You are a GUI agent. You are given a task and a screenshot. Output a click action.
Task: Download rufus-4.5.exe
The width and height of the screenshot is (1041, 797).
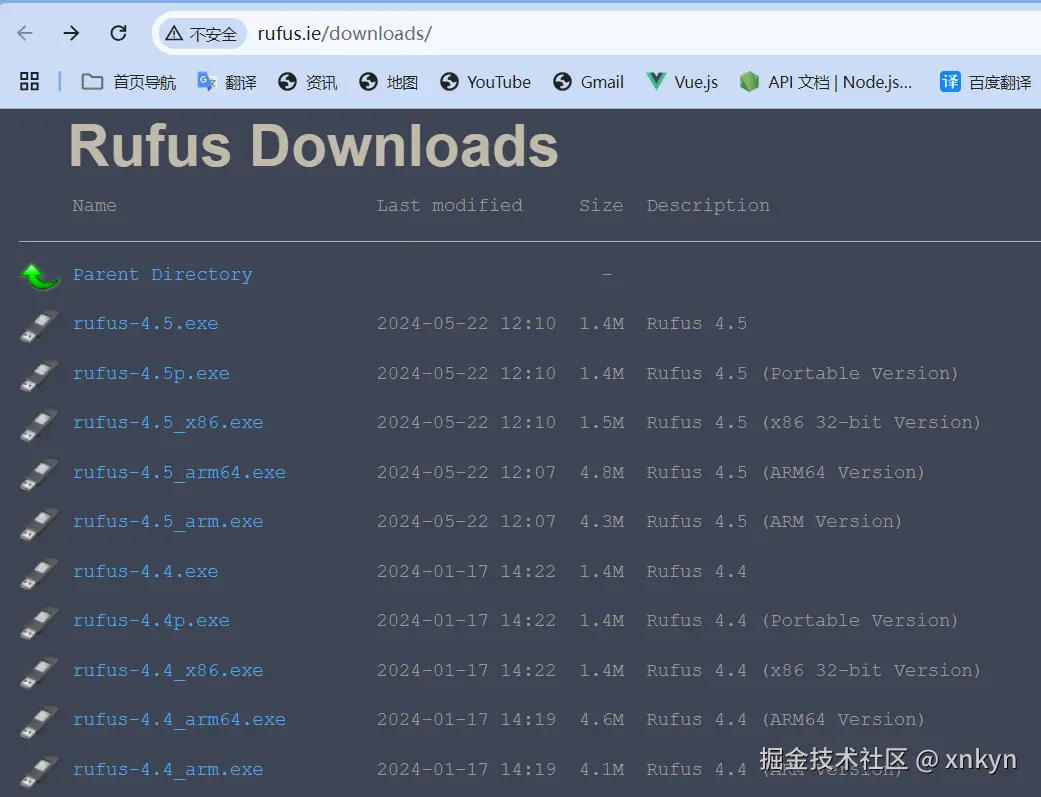145,324
